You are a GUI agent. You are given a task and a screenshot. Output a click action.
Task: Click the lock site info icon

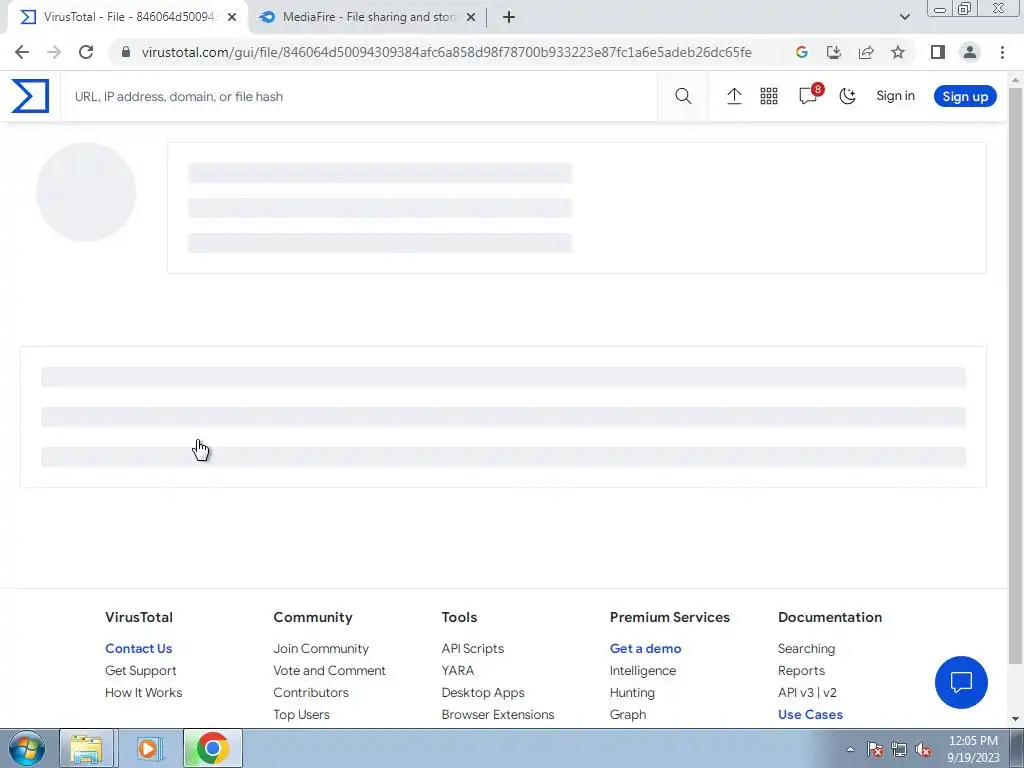(x=126, y=52)
